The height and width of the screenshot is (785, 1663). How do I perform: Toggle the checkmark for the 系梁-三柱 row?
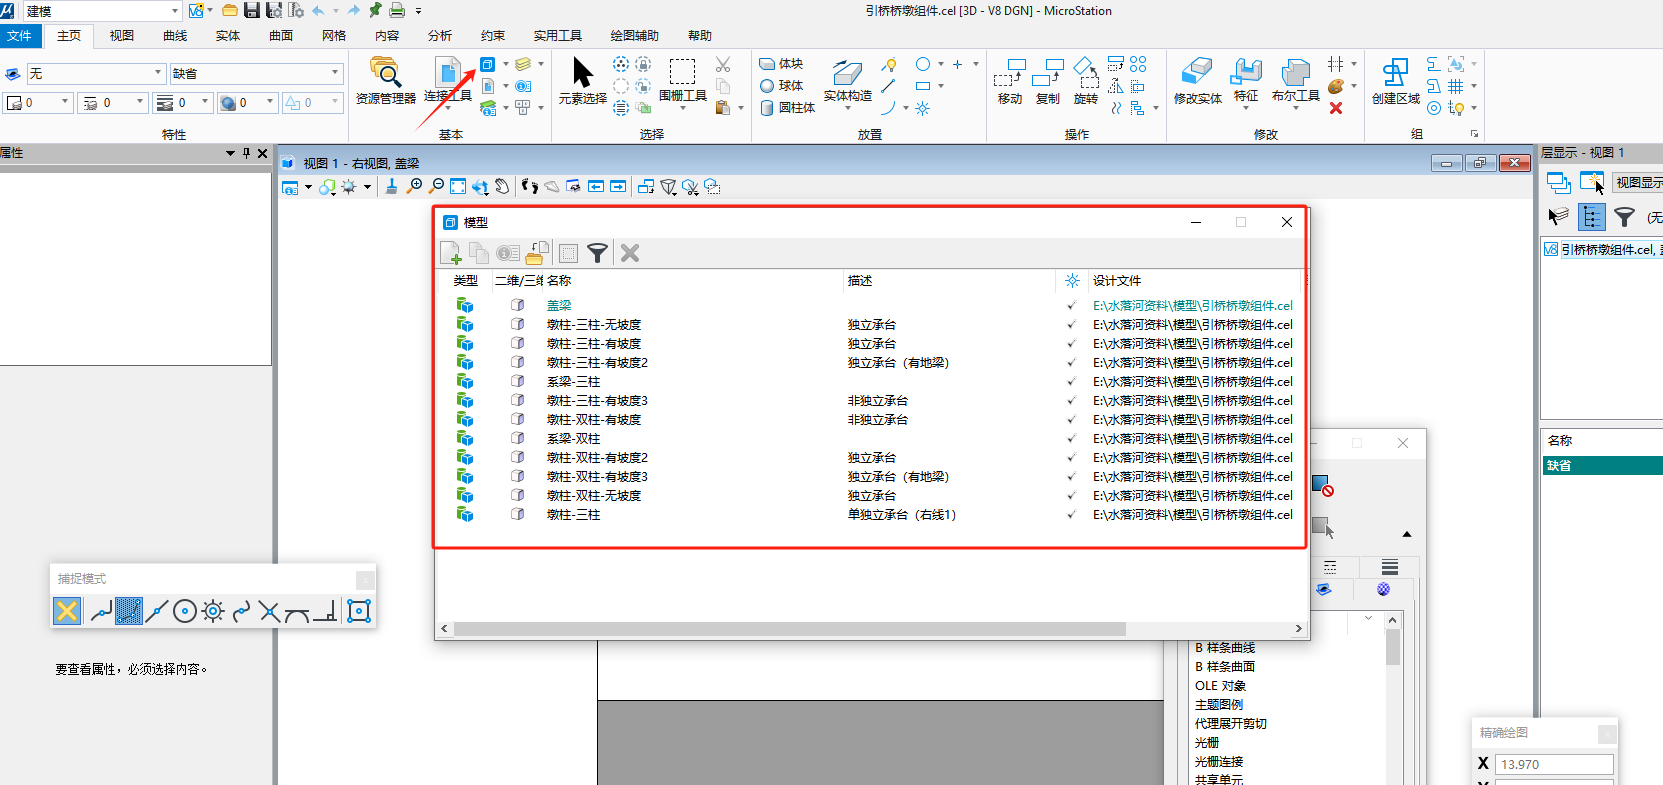click(1071, 382)
